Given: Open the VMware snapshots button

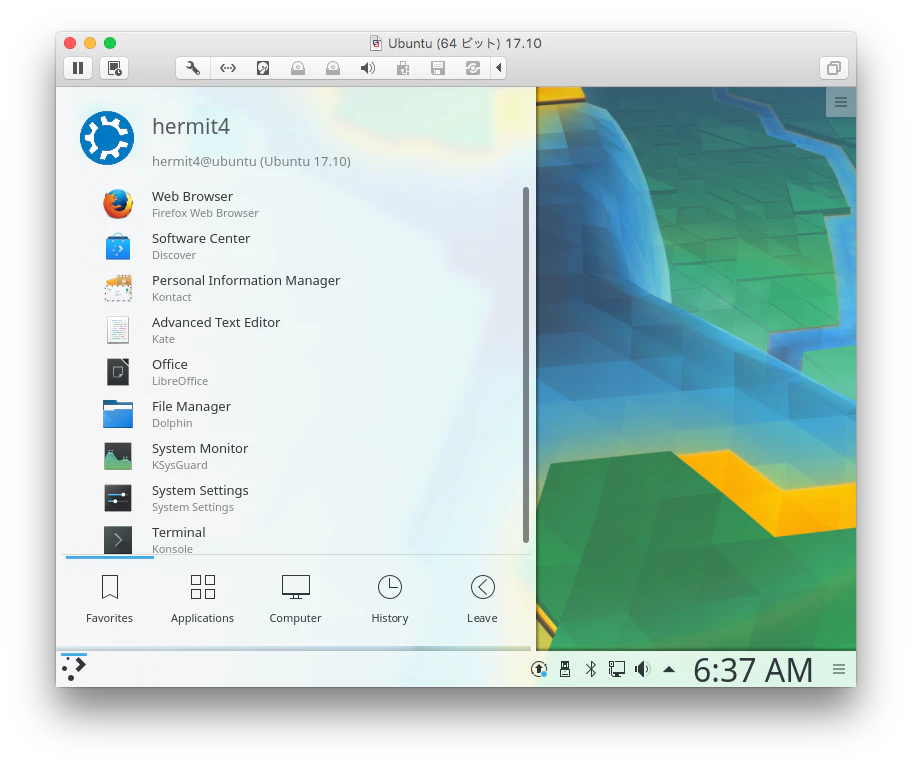Looking at the screenshot, I should tap(114, 68).
